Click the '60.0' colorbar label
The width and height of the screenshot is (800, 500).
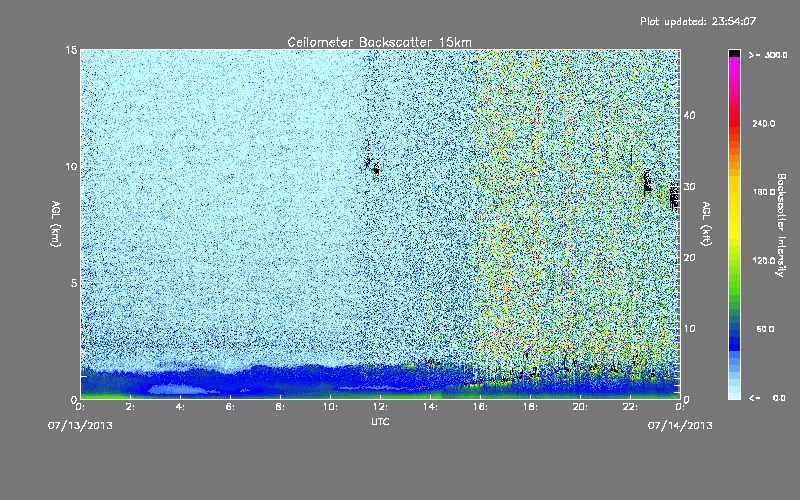point(765,329)
